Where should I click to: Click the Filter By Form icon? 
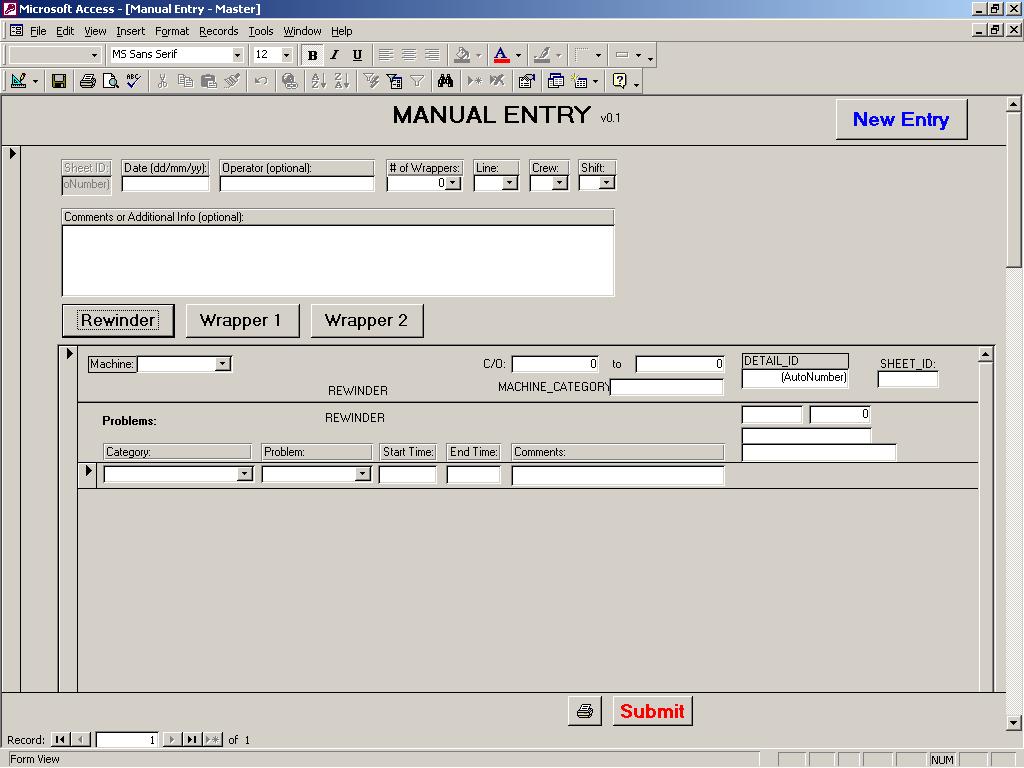[394, 81]
